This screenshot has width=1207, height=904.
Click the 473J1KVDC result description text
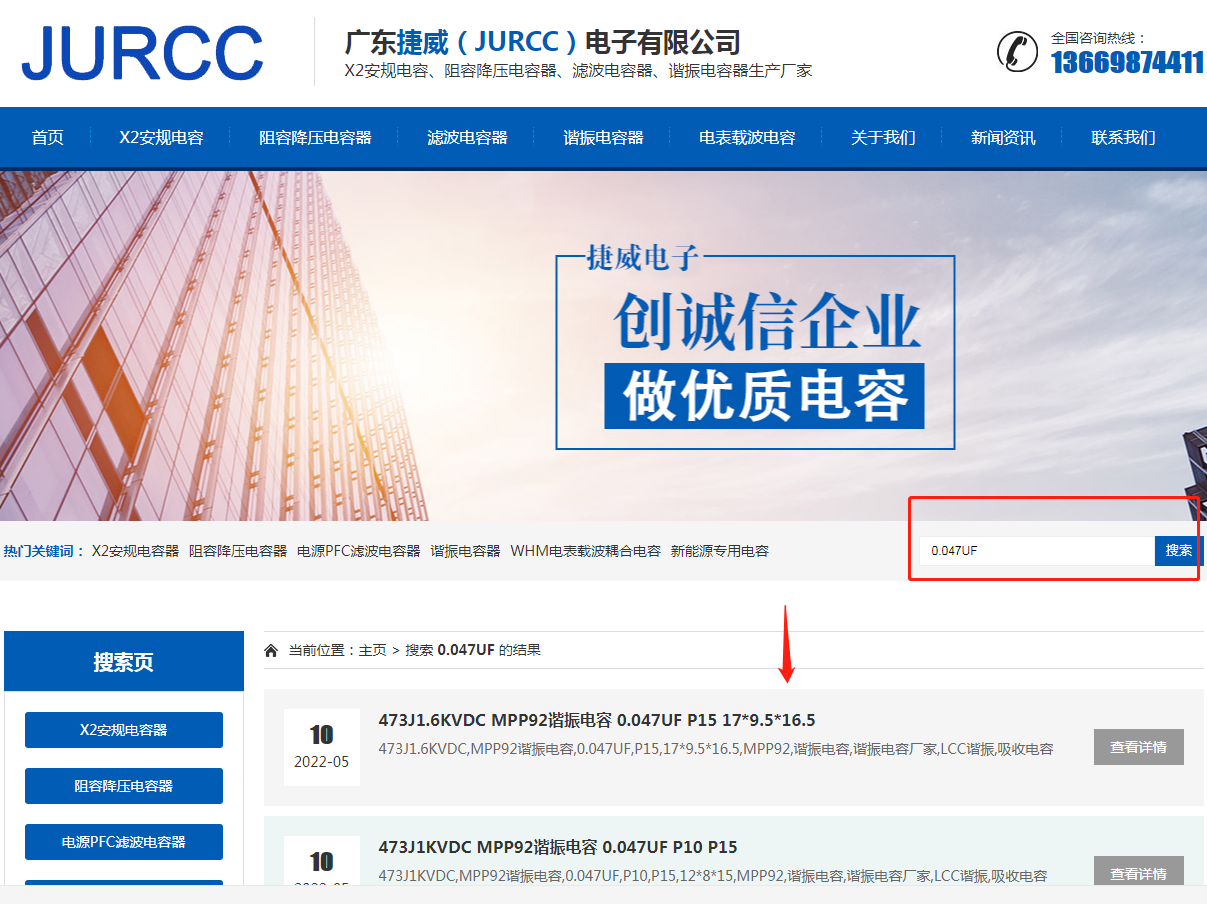coord(713,876)
